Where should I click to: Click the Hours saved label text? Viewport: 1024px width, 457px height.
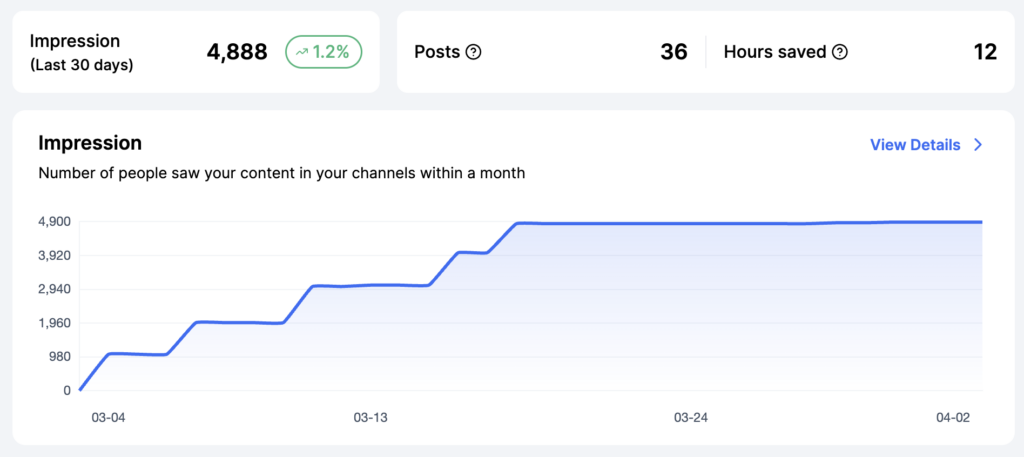coord(775,52)
